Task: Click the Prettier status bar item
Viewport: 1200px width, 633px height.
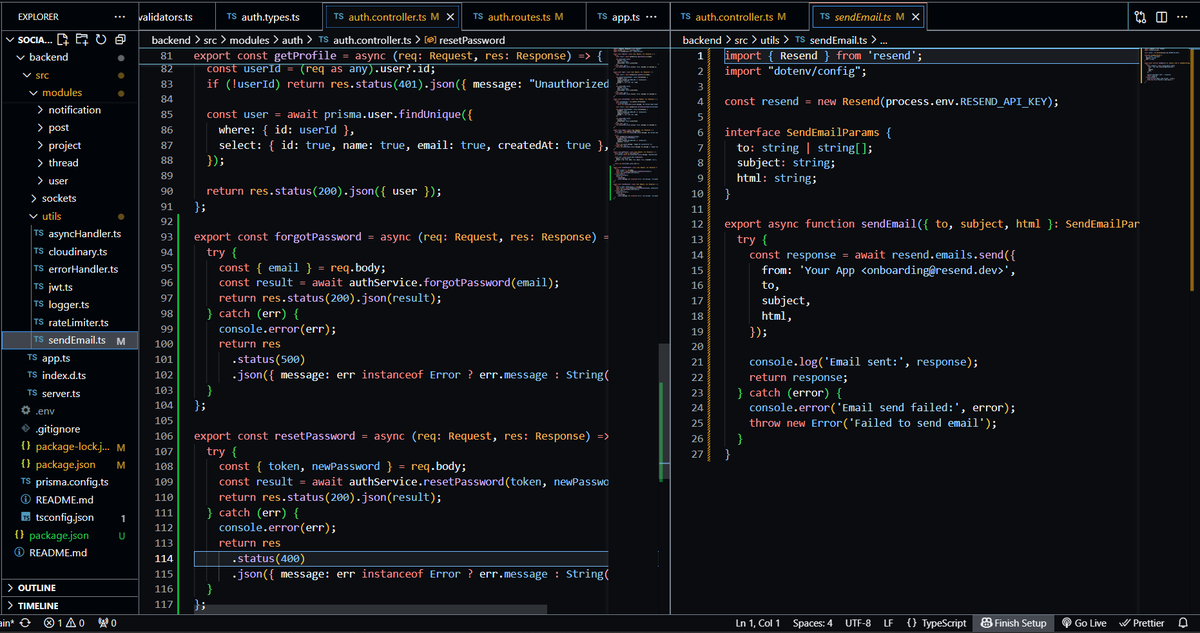Action: point(1141,623)
